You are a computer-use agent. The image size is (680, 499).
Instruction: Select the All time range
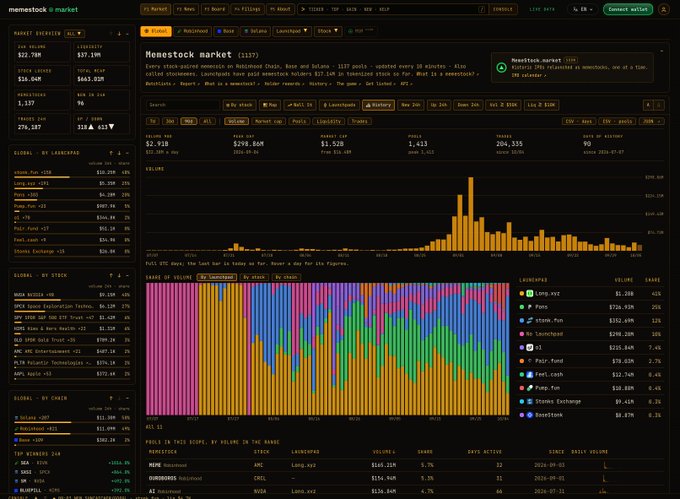[x=207, y=121]
